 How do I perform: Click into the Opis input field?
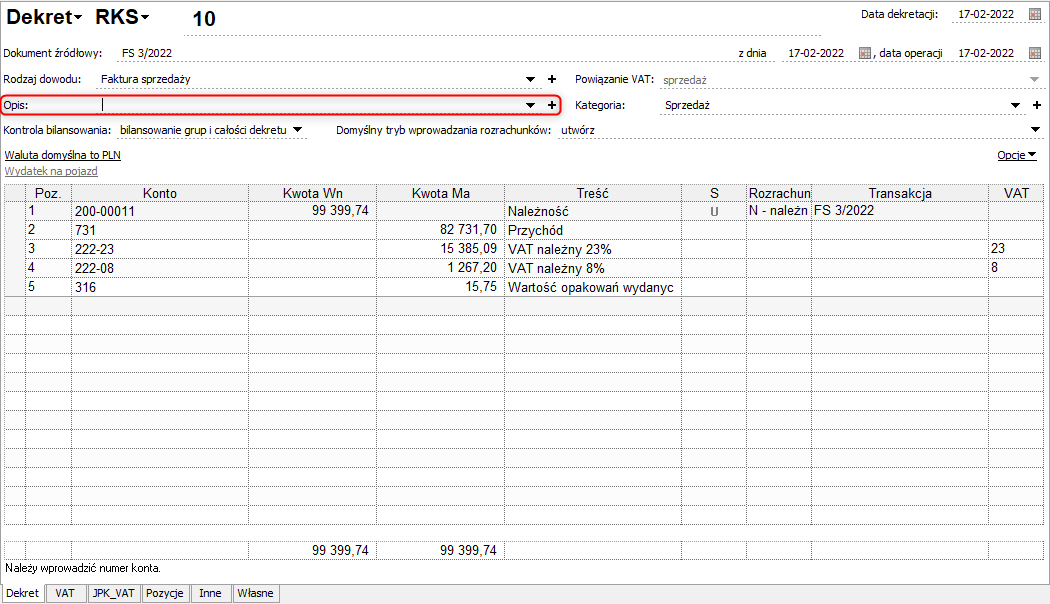310,105
